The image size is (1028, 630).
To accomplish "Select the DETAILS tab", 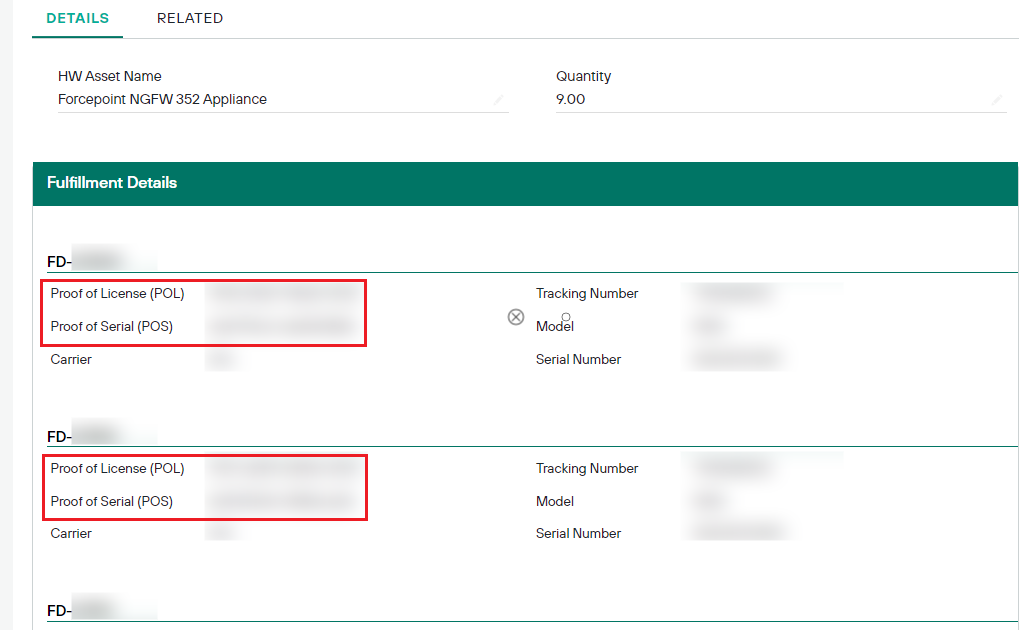I will 77,18.
